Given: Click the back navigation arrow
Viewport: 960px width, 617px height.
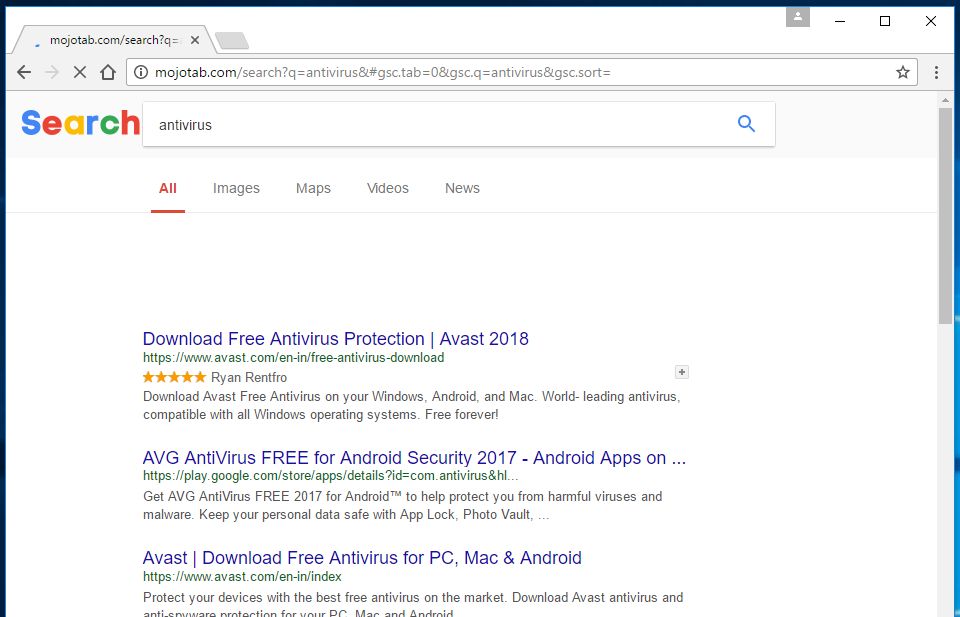Looking at the screenshot, I should coord(24,72).
